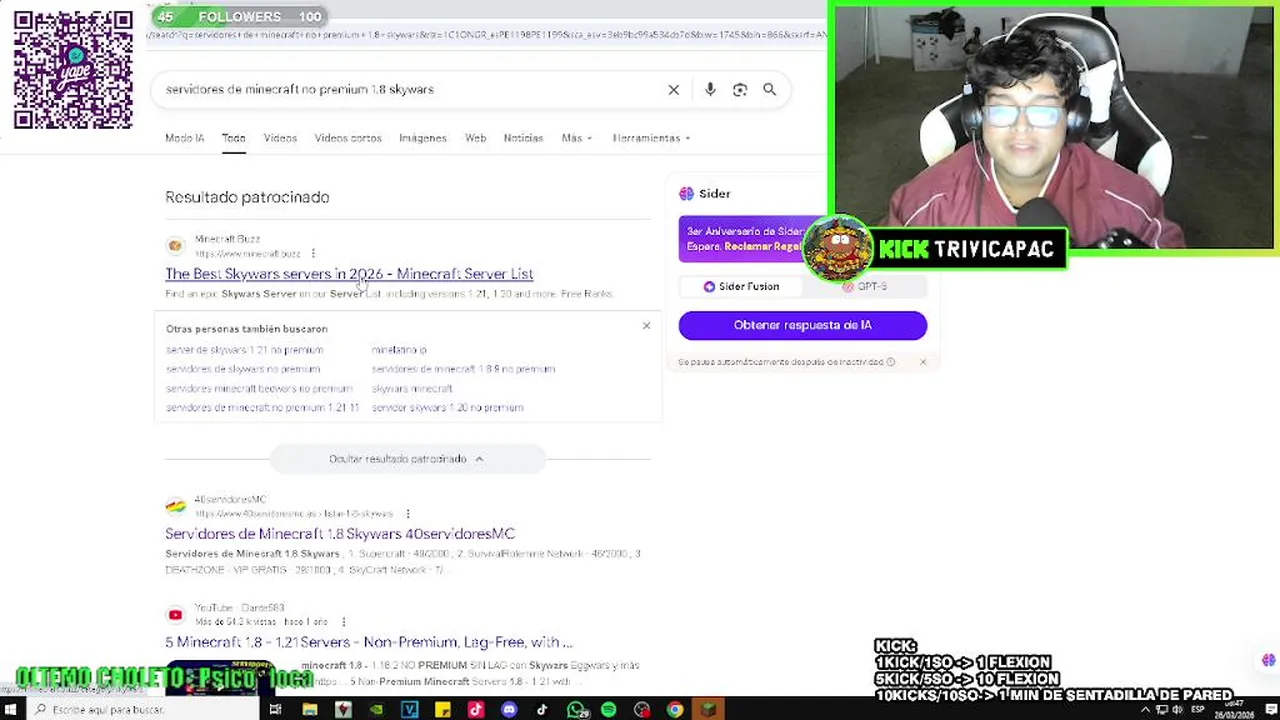Open the '5 Minecraft 1.8 - 1.21 Servers' video result
This screenshot has width=1280, height=720.
369,642
